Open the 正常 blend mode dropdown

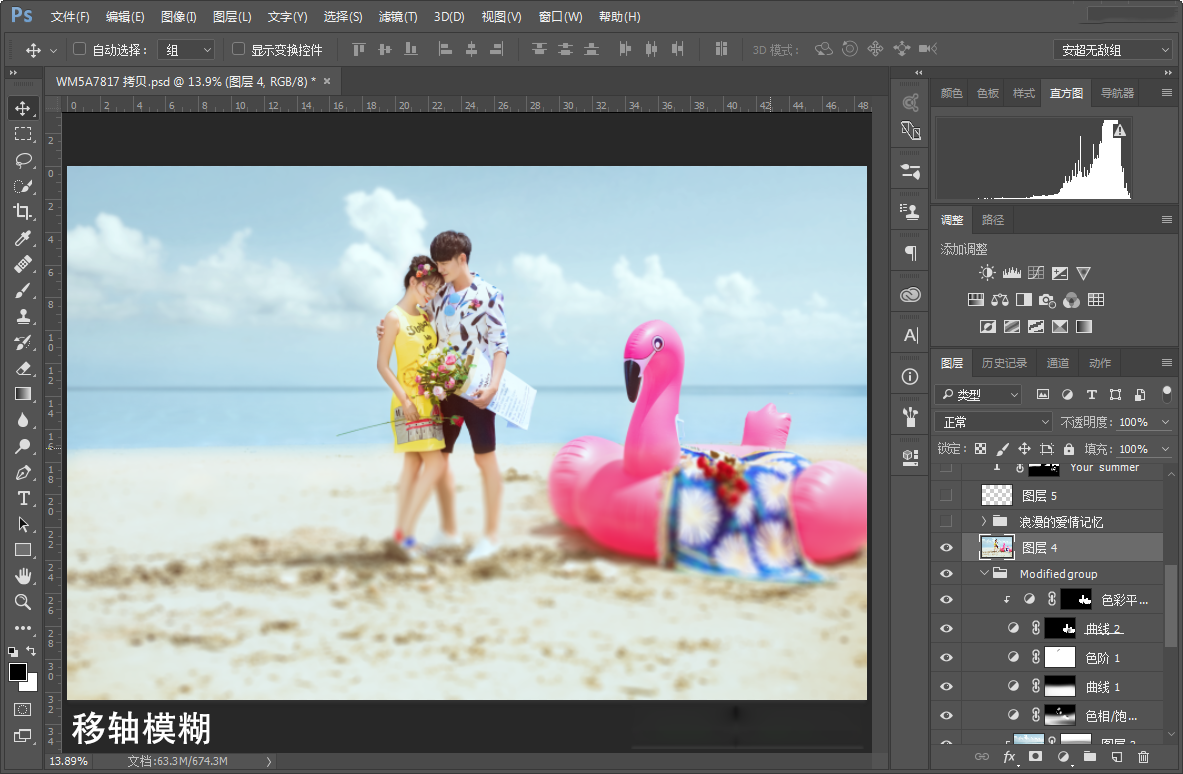tap(993, 422)
